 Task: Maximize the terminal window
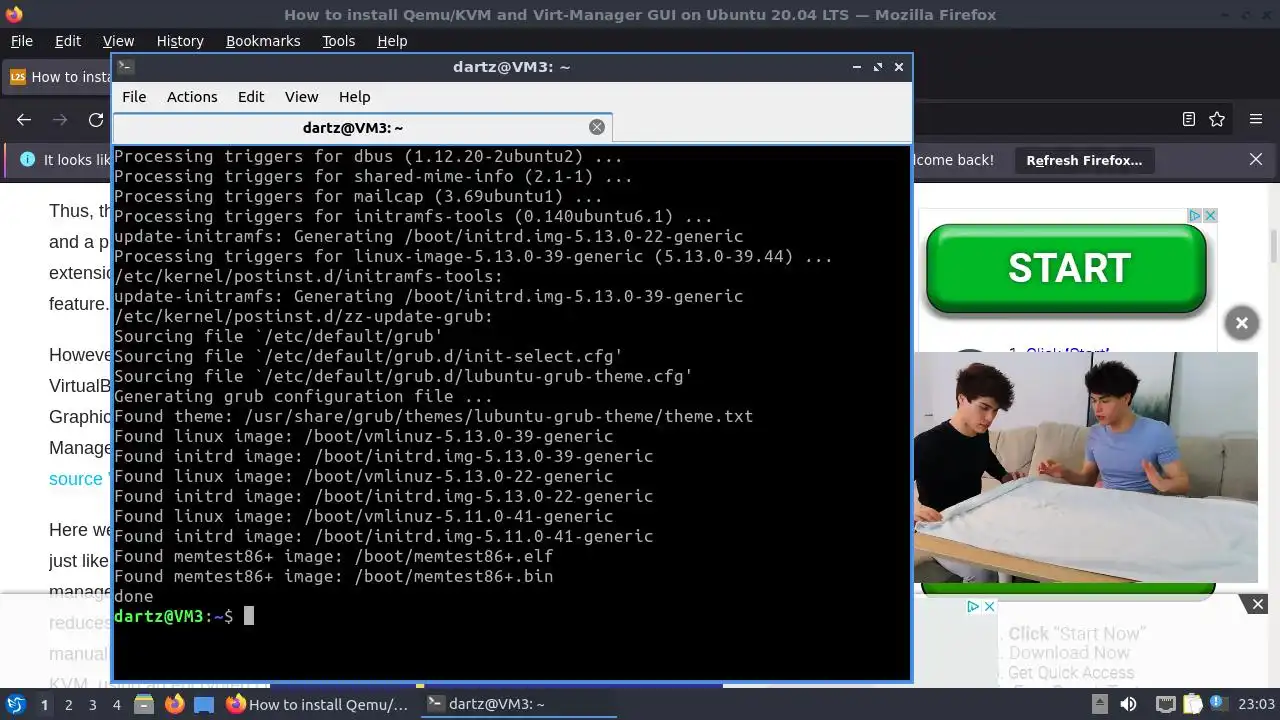878,67
